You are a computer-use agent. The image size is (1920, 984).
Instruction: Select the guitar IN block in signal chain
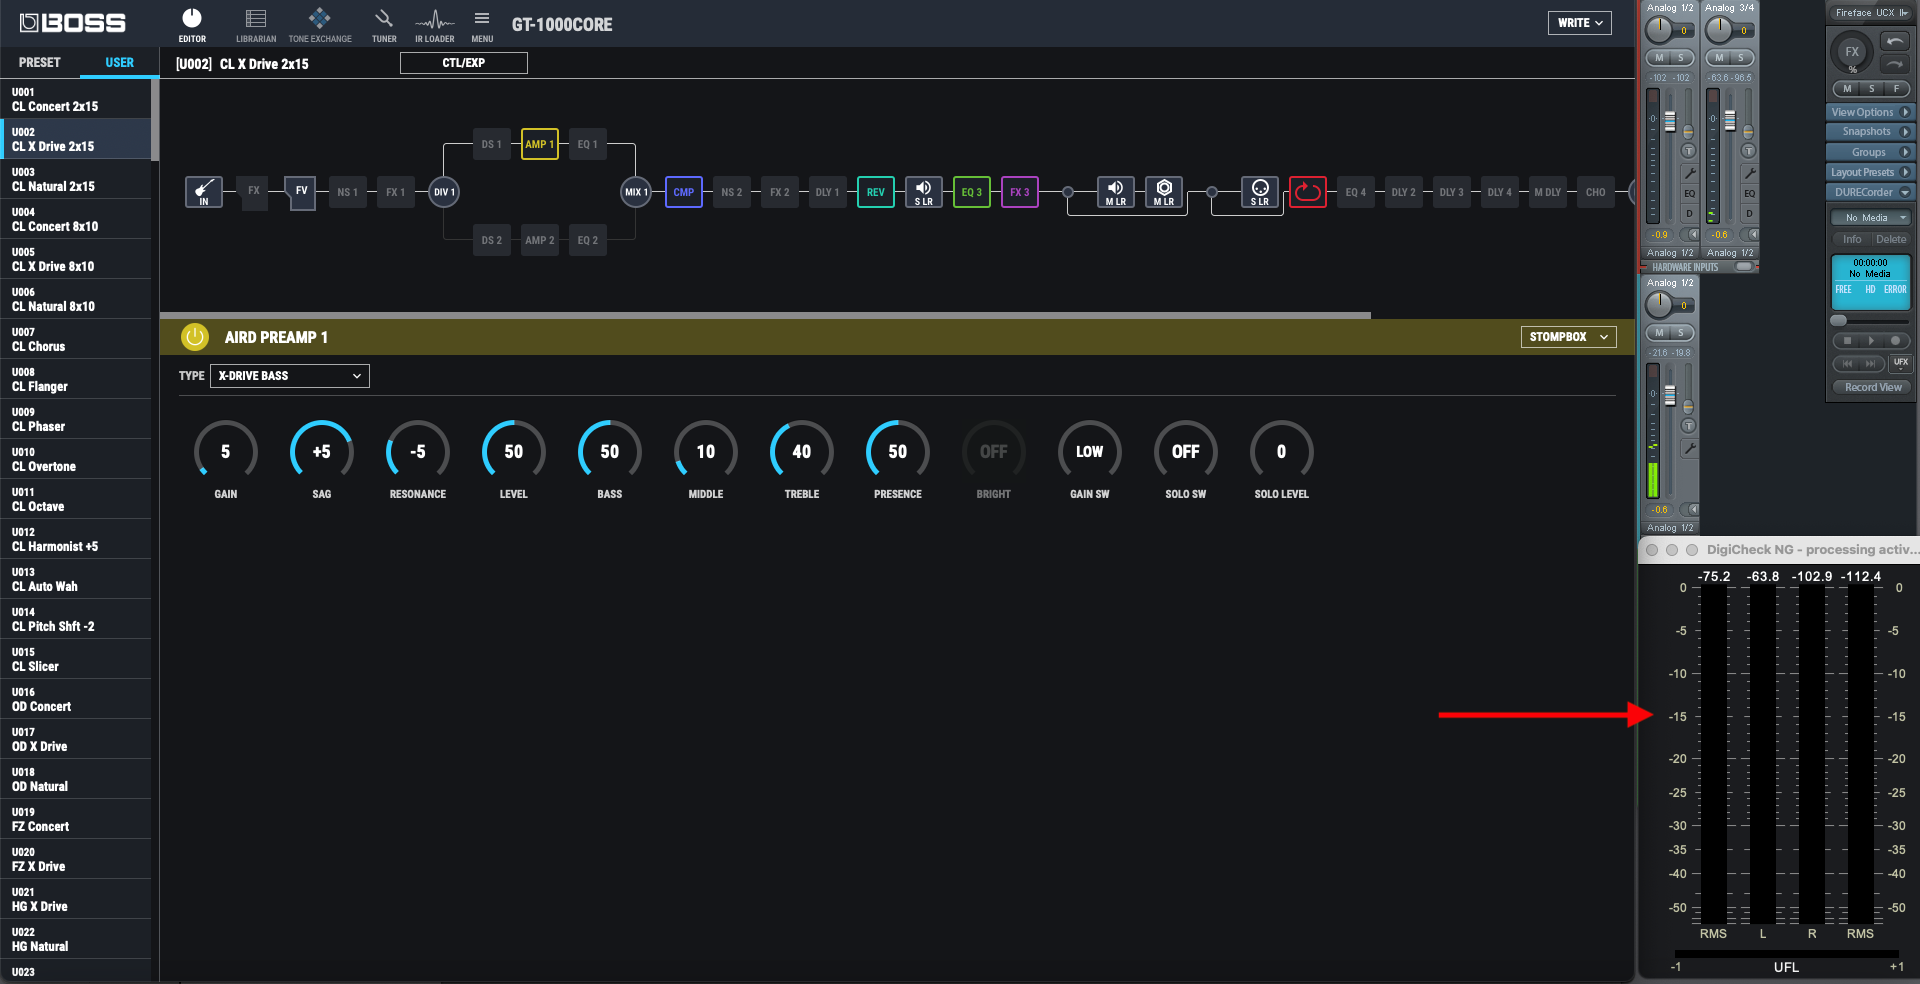204,192
